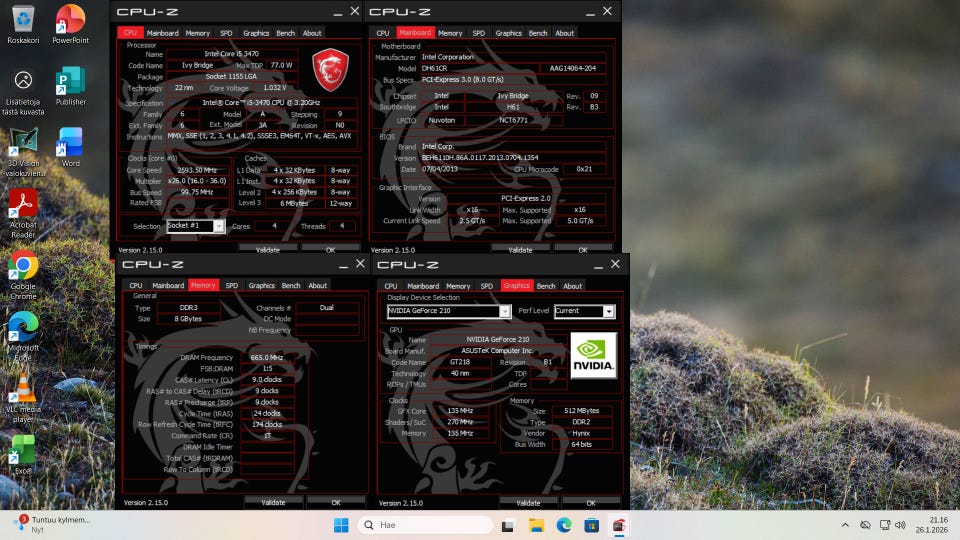Select the DRAM Frequency 665.0 MHz value

click(x=267, y=358)
